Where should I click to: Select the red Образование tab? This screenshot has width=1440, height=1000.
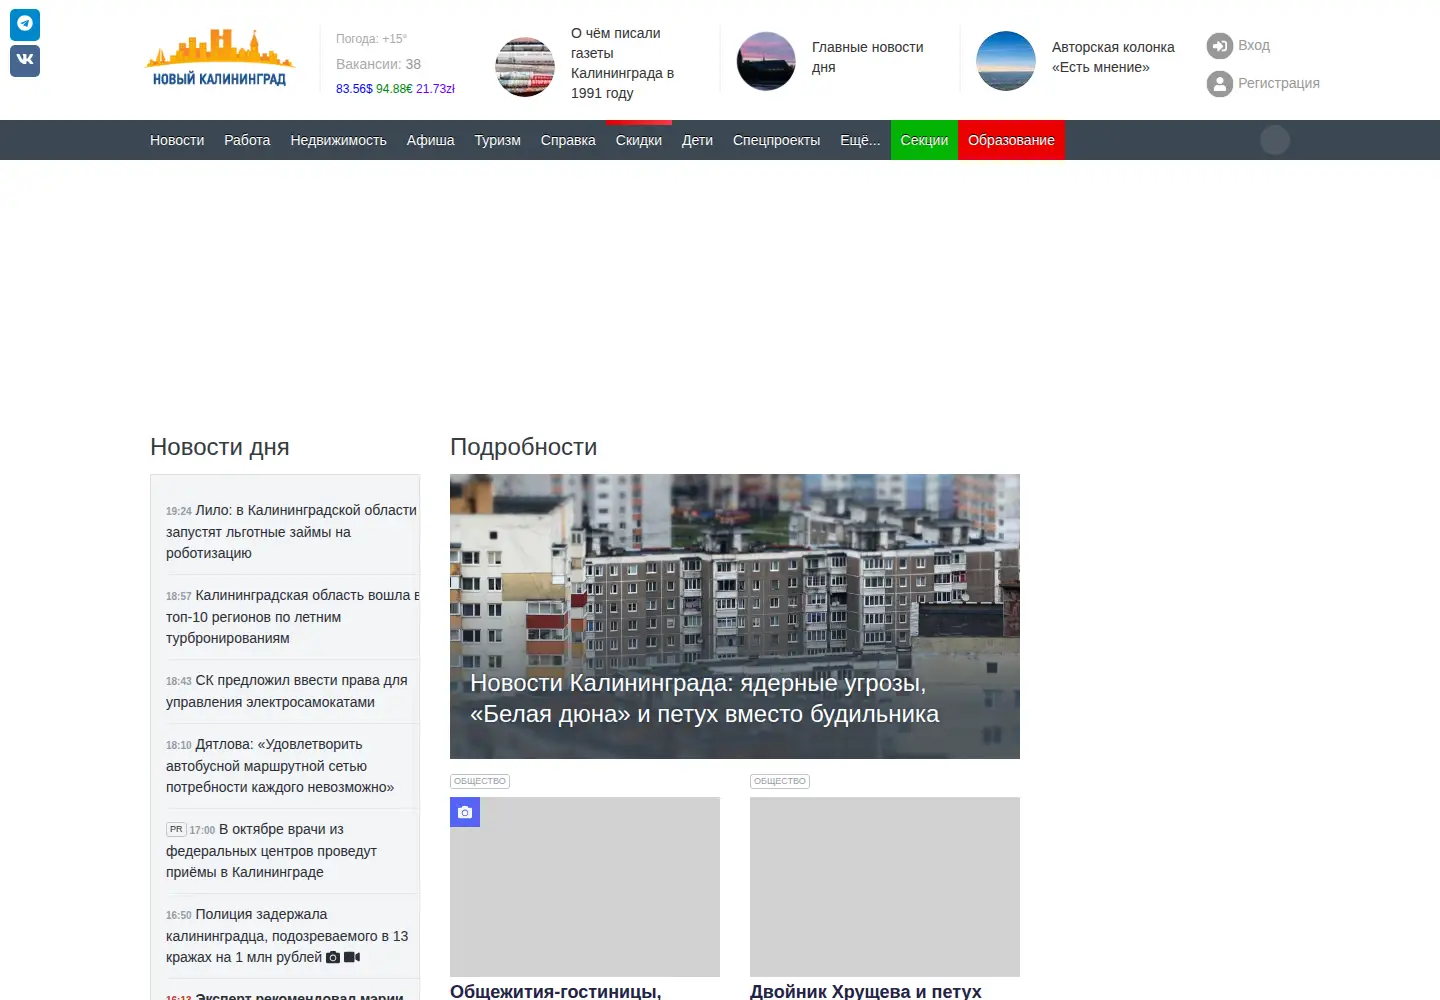[1011, 140]
